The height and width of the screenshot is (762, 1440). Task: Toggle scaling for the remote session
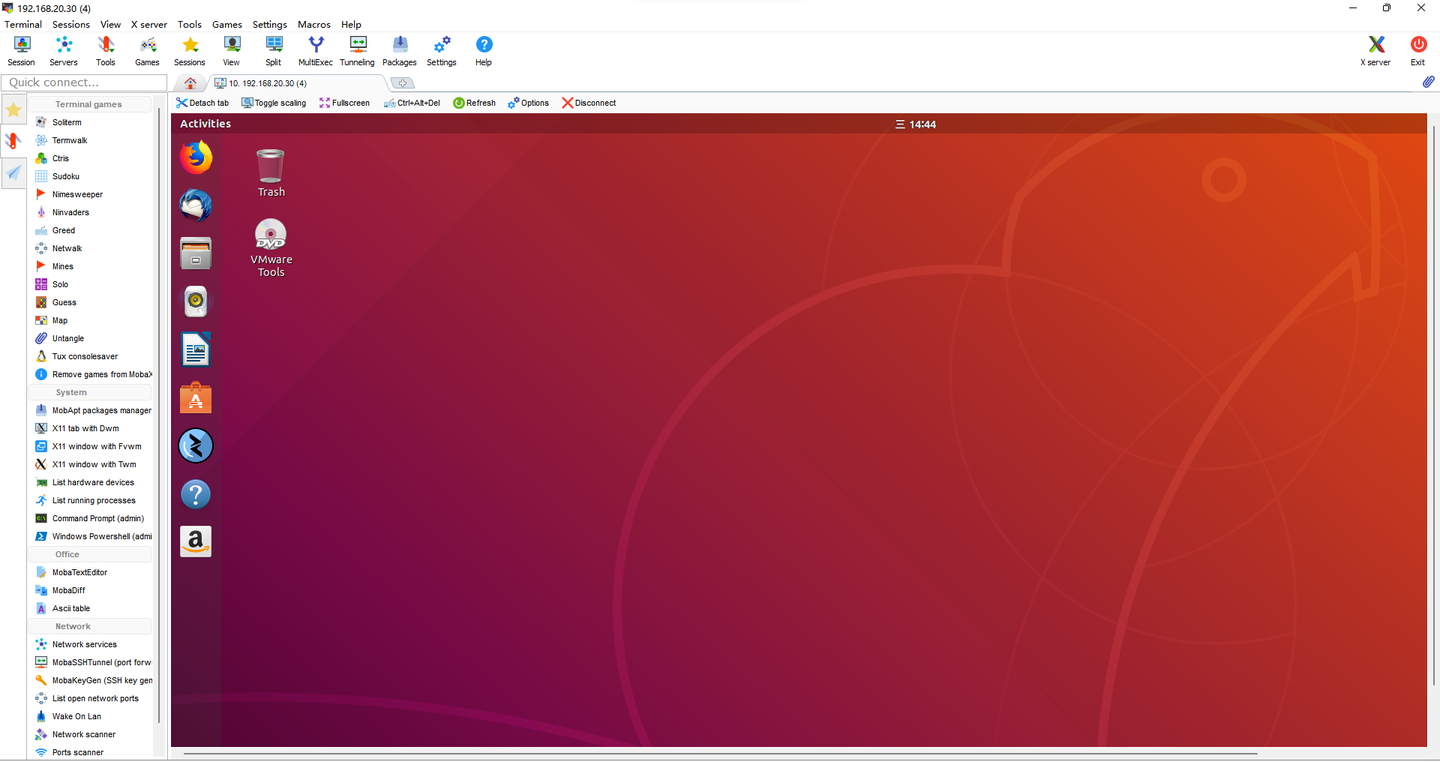coord(273,102)
